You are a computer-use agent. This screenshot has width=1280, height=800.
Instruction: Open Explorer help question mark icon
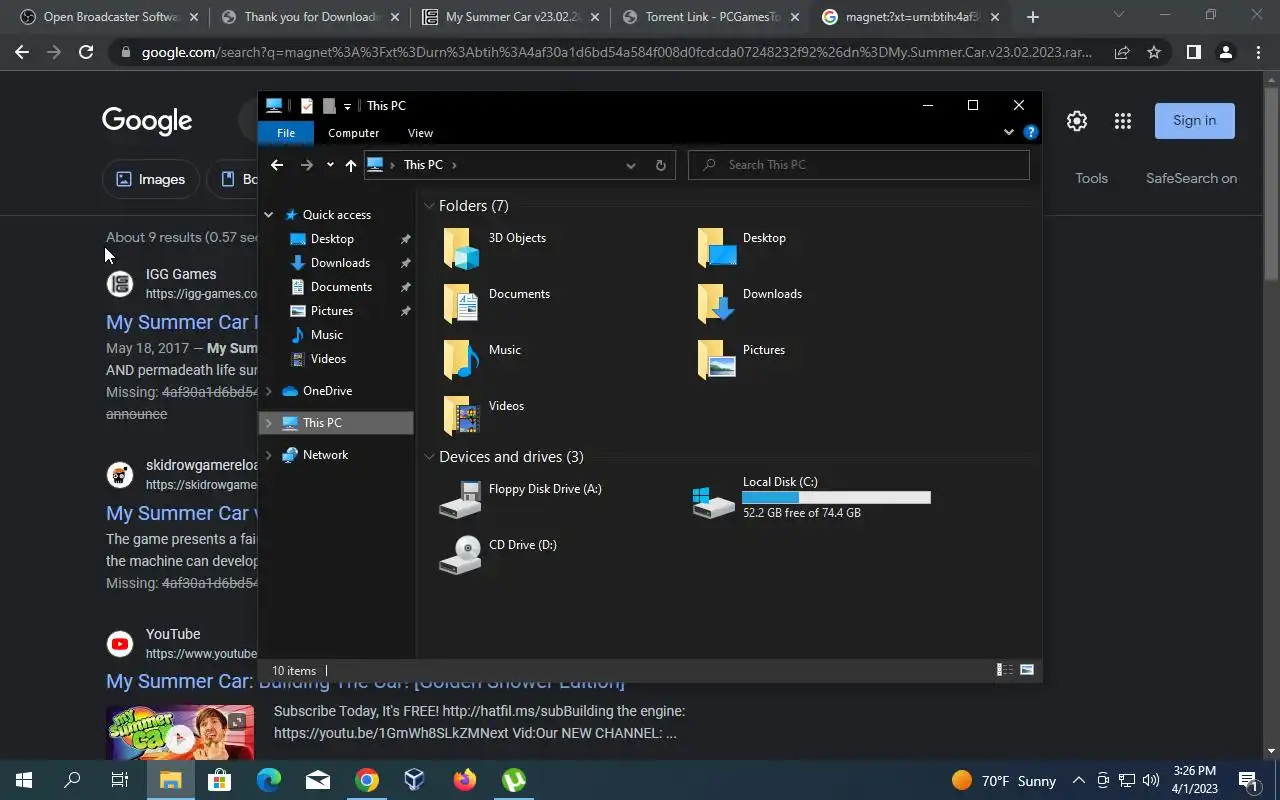(x=1031, y=132)
